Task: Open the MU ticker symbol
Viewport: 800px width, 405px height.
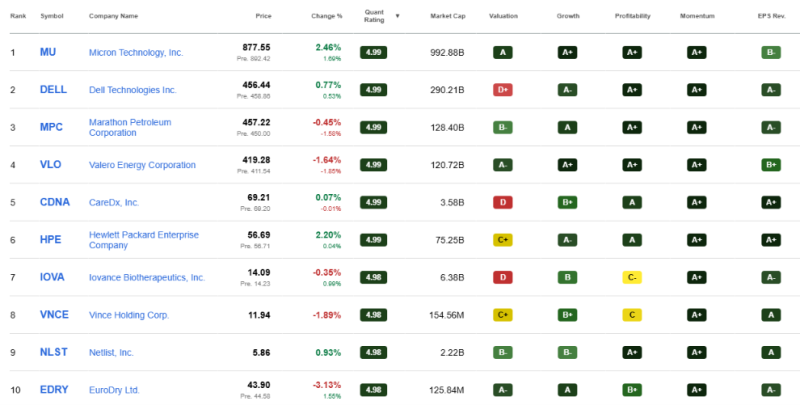Action: (48, 52)
